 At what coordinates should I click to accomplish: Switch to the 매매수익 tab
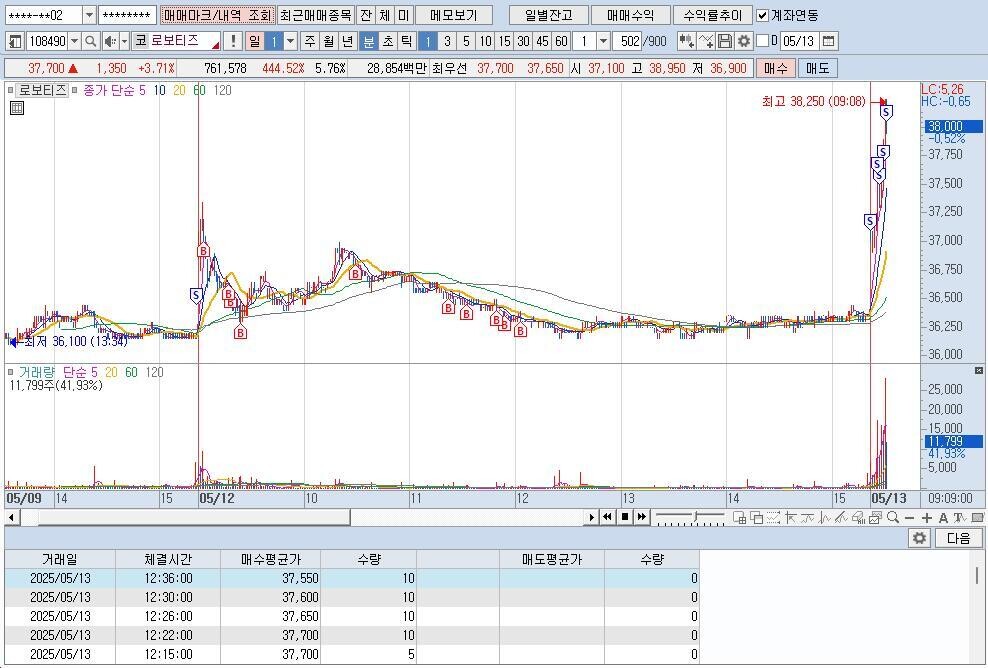pos(629,15)
